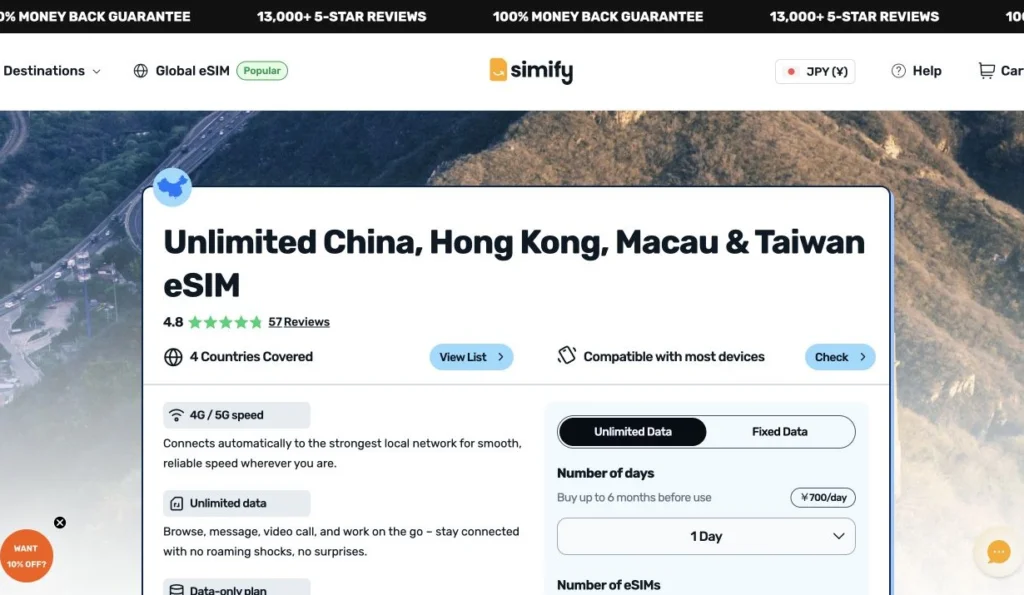Click the China map badge icon

point(172,187)
